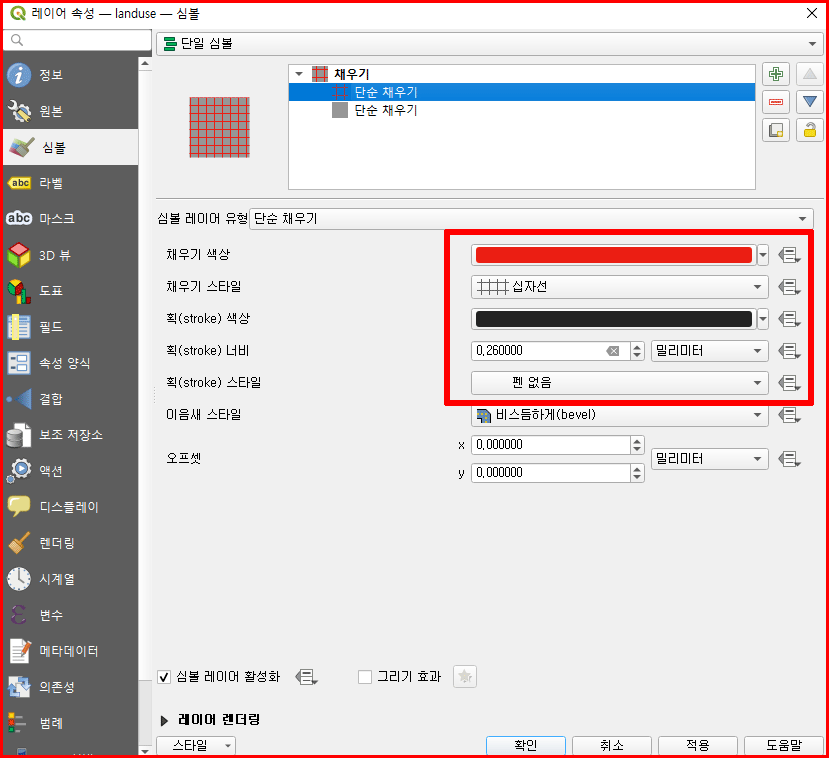Open the 획 스타일 펜 없음 dropdown
Image resolution: width=829 pixels, height=758 pixels.
click(620, 383)
